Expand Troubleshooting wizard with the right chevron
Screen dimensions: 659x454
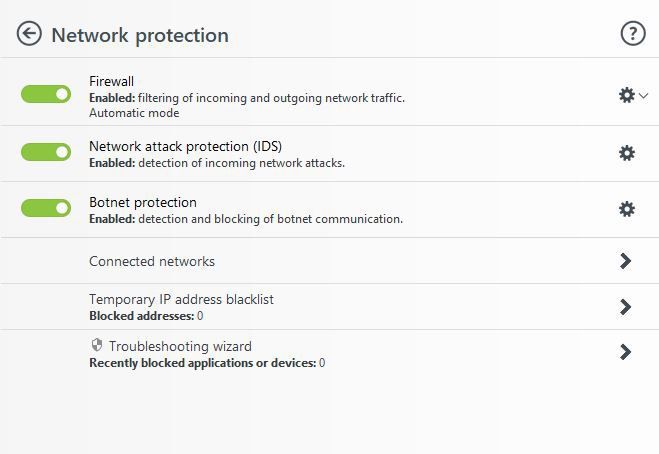point(625,352)
